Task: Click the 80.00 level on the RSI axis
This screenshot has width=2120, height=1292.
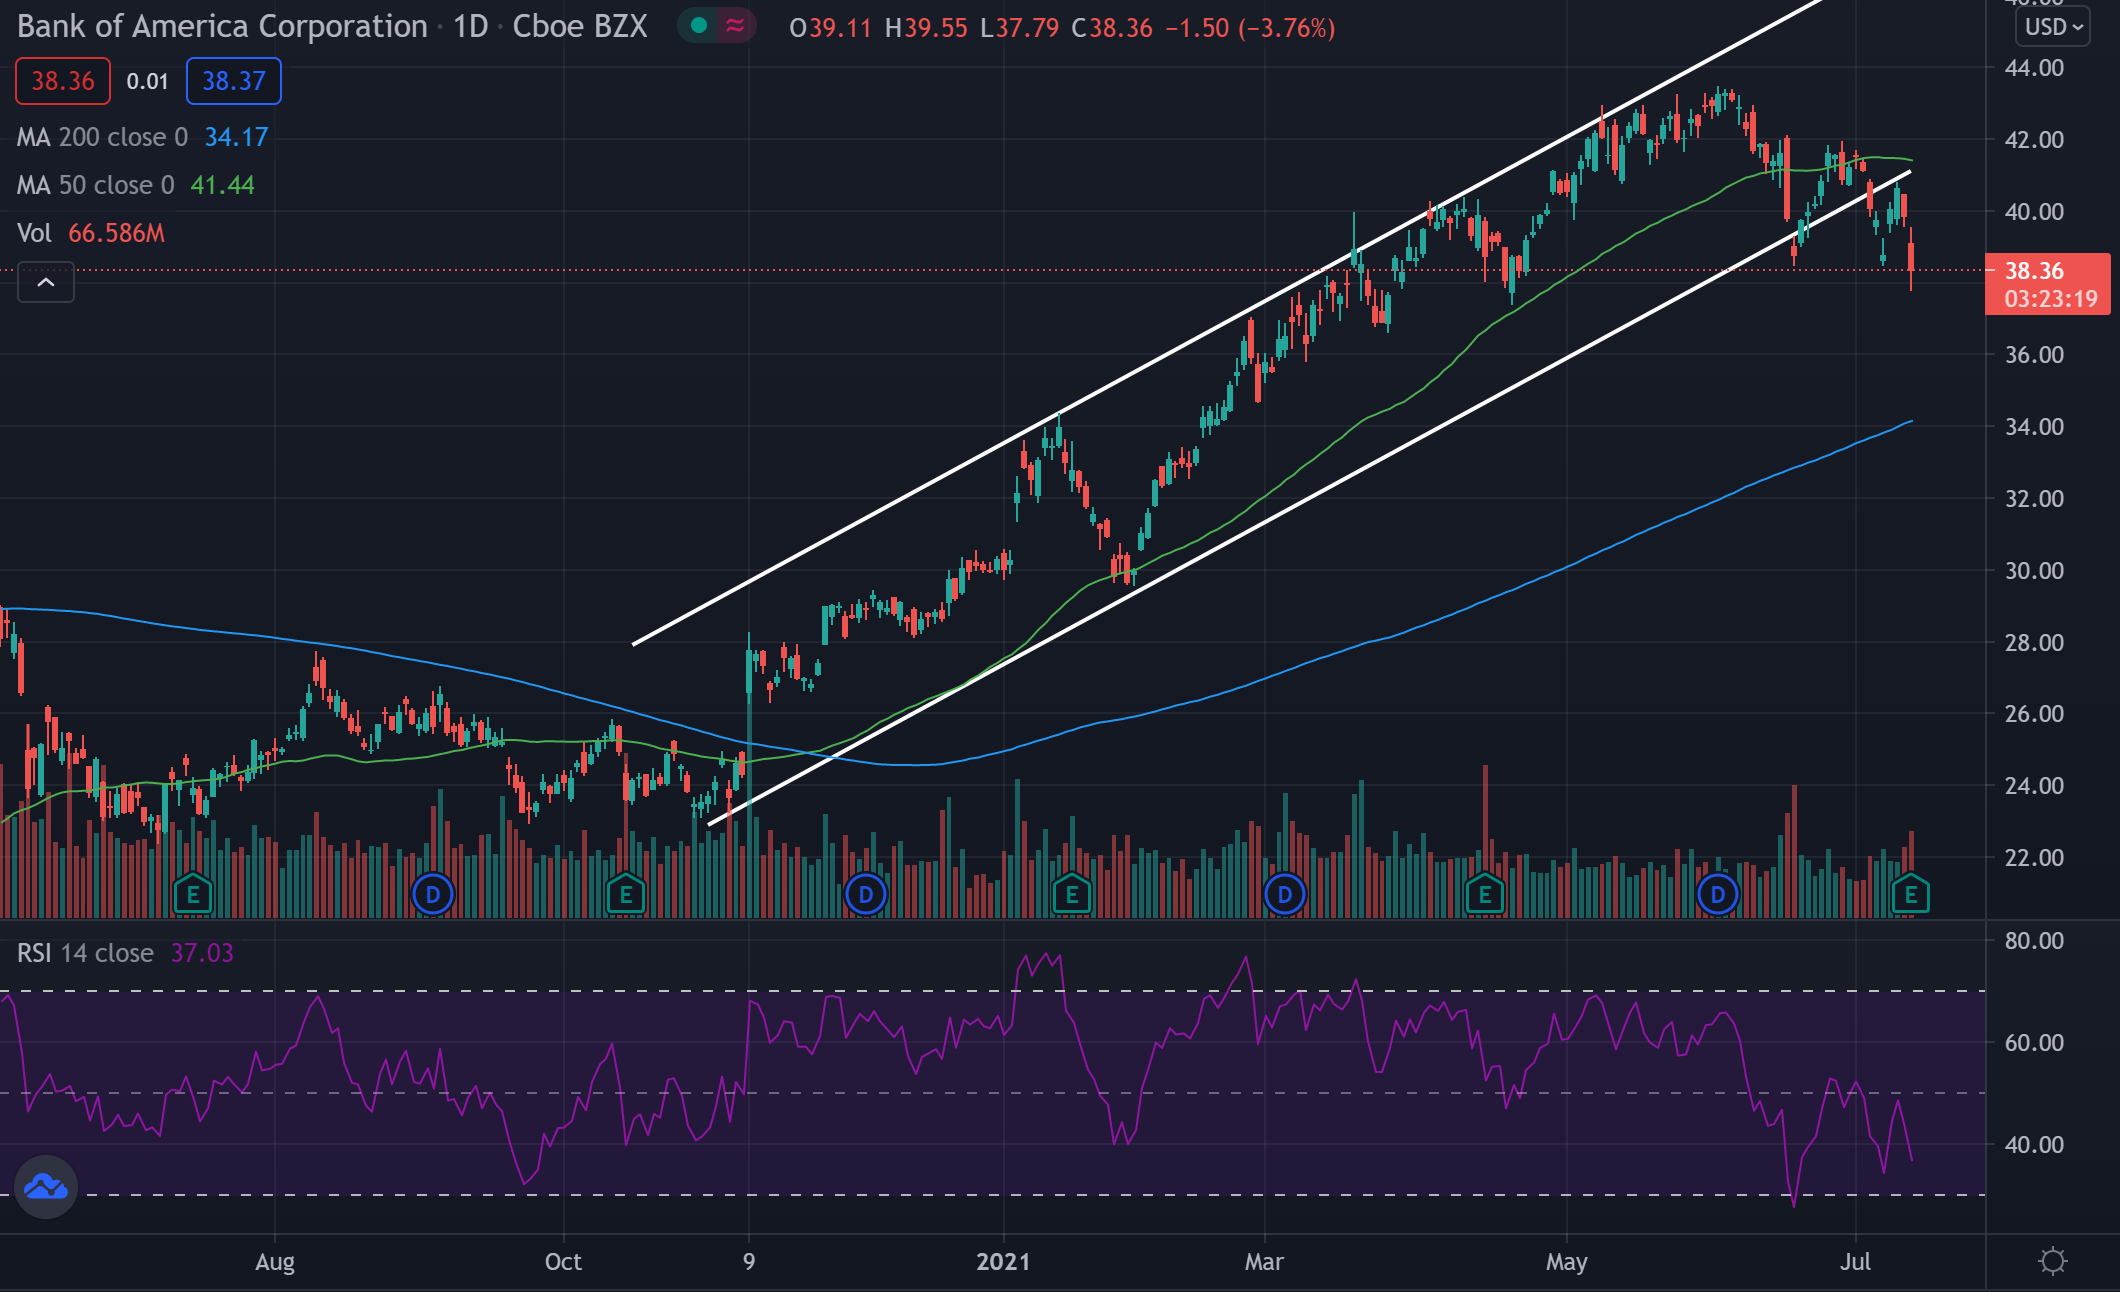Action: click(x=2034, y=941)
